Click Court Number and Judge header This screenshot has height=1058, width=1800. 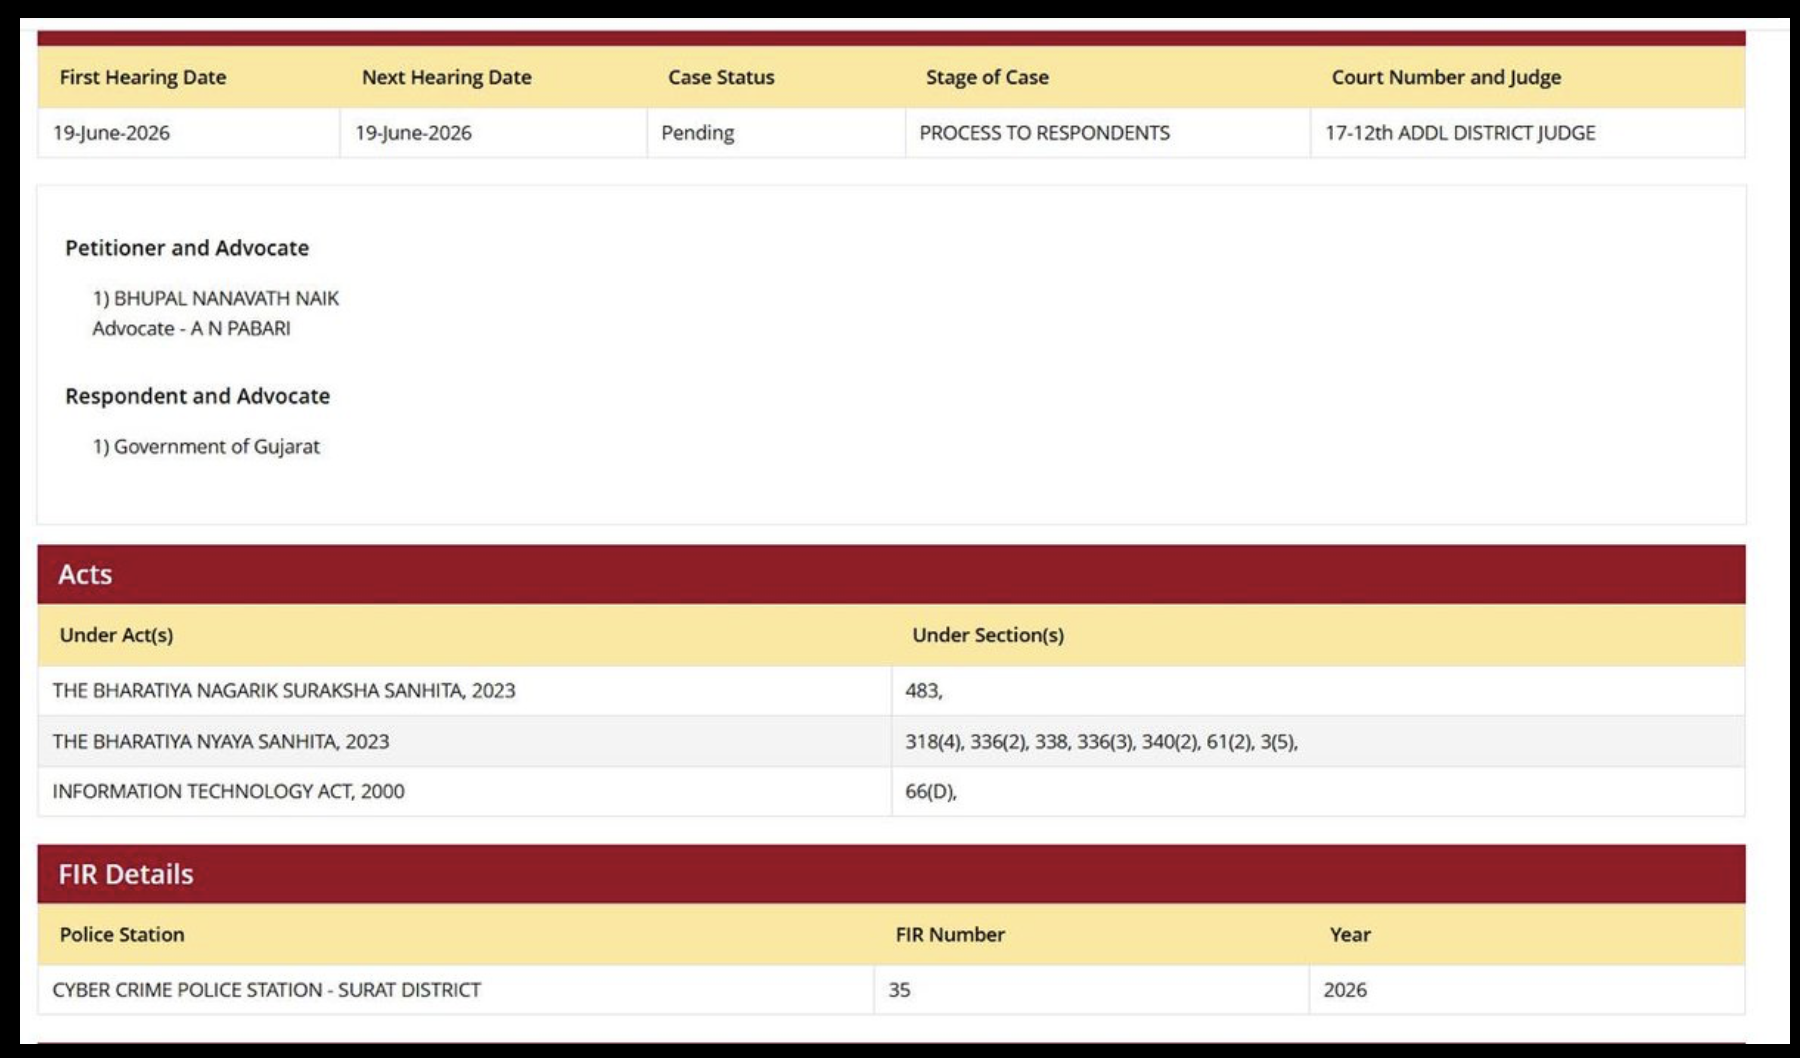tap(1446, 77)
